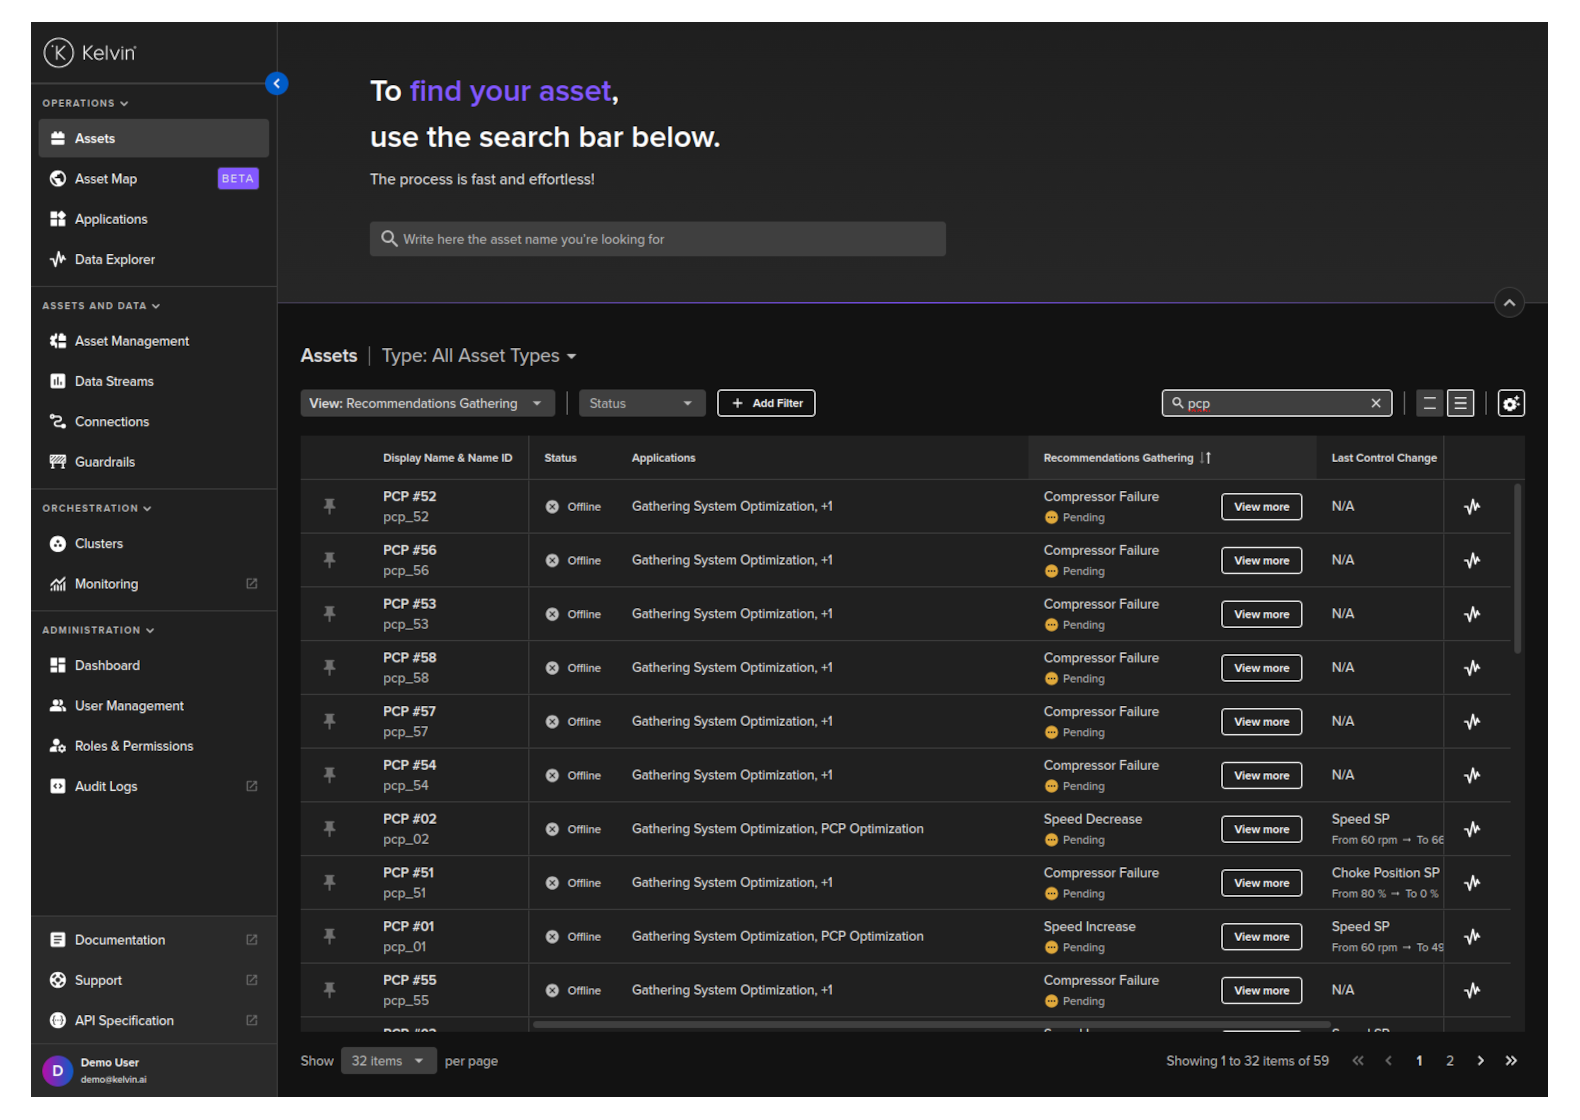Go to the last page of results

point(1511,1061)
